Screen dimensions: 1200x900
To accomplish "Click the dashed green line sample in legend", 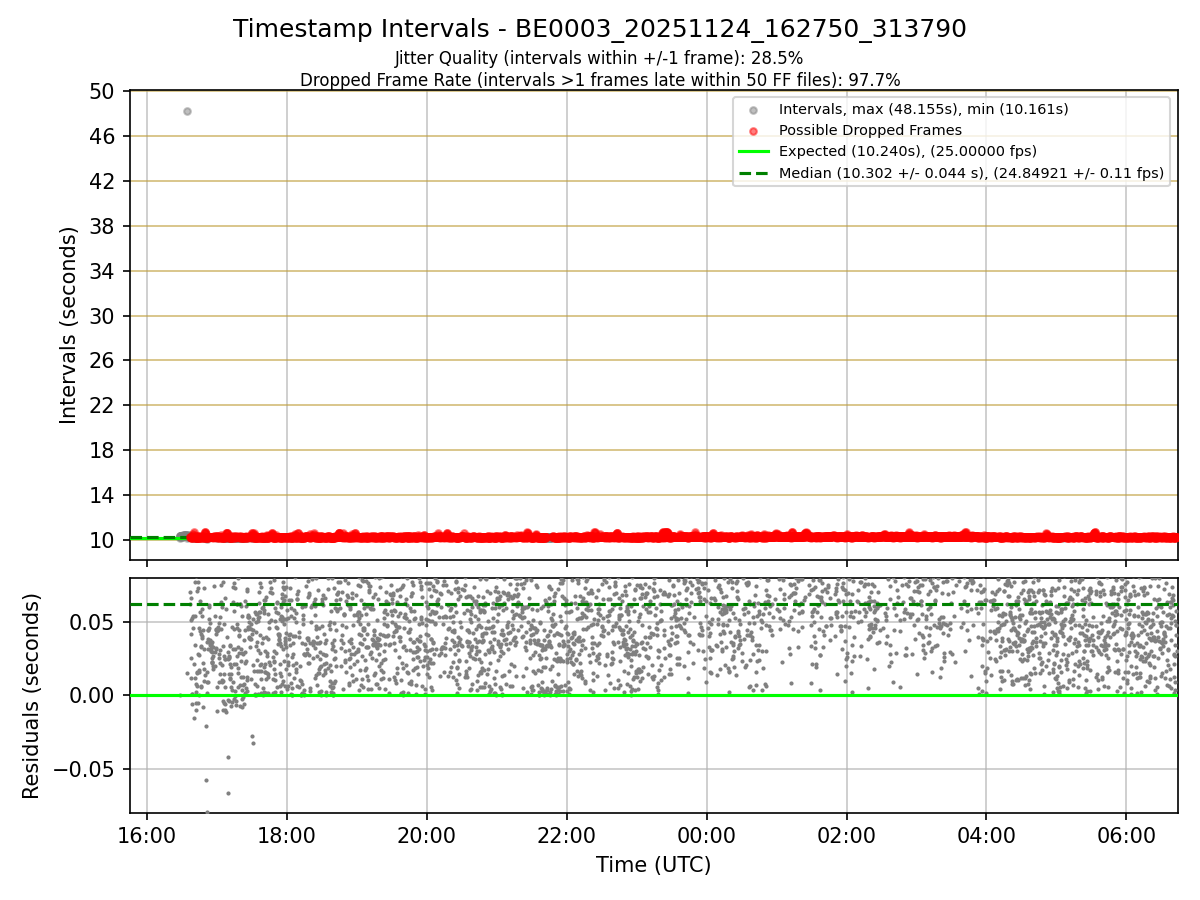I will (754, 173).
